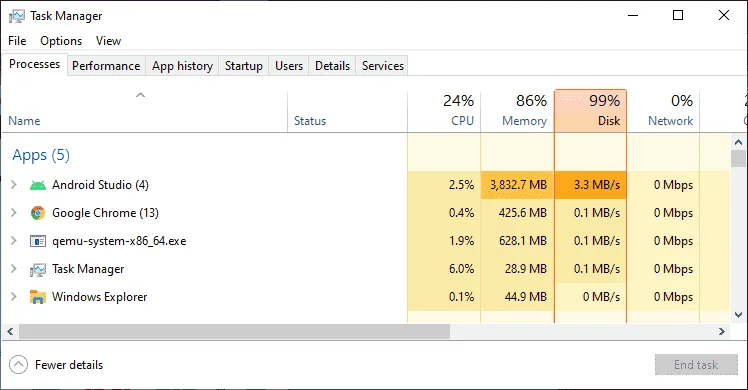Viewport: 748px width, 390px height.
Task: Expand the Google Chrome process group
Action: [x=14, y=213]
